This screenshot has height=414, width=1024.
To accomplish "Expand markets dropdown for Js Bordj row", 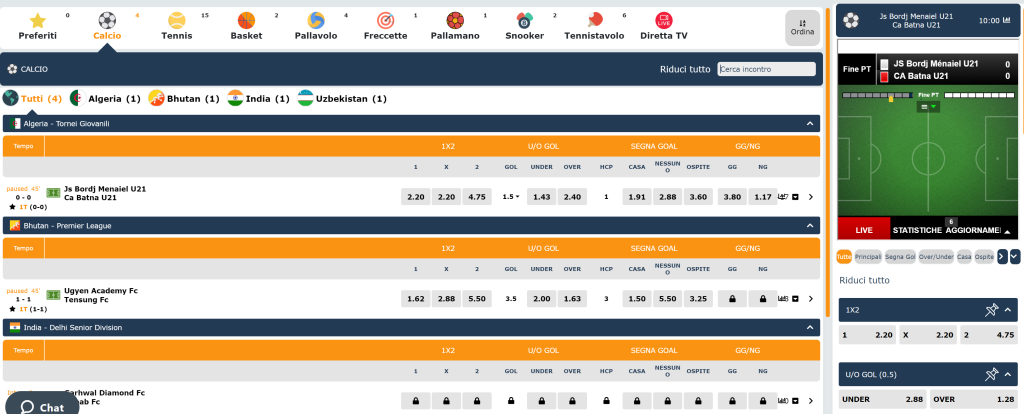I will tap(795, 197).
